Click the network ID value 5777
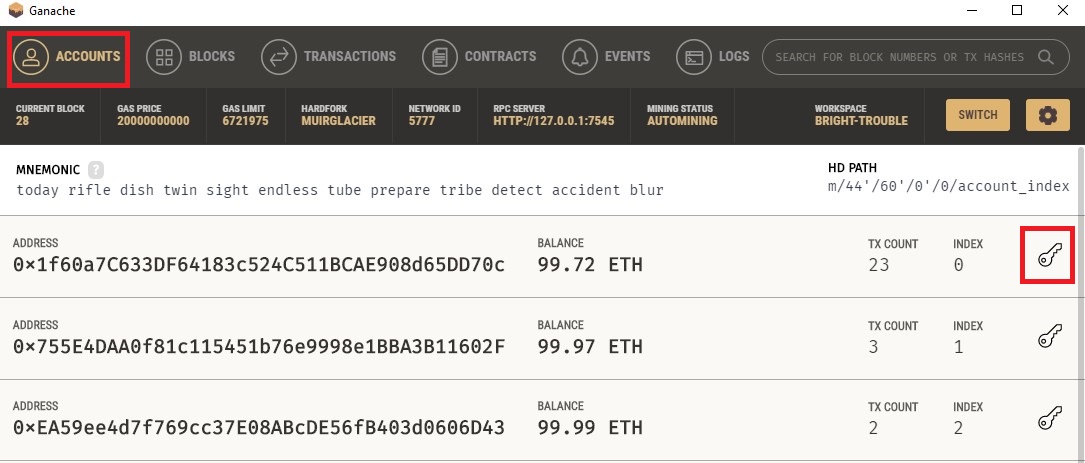The height and width of the screenshot is (463, 1085). pyautogui.click(x=421, y=121)
